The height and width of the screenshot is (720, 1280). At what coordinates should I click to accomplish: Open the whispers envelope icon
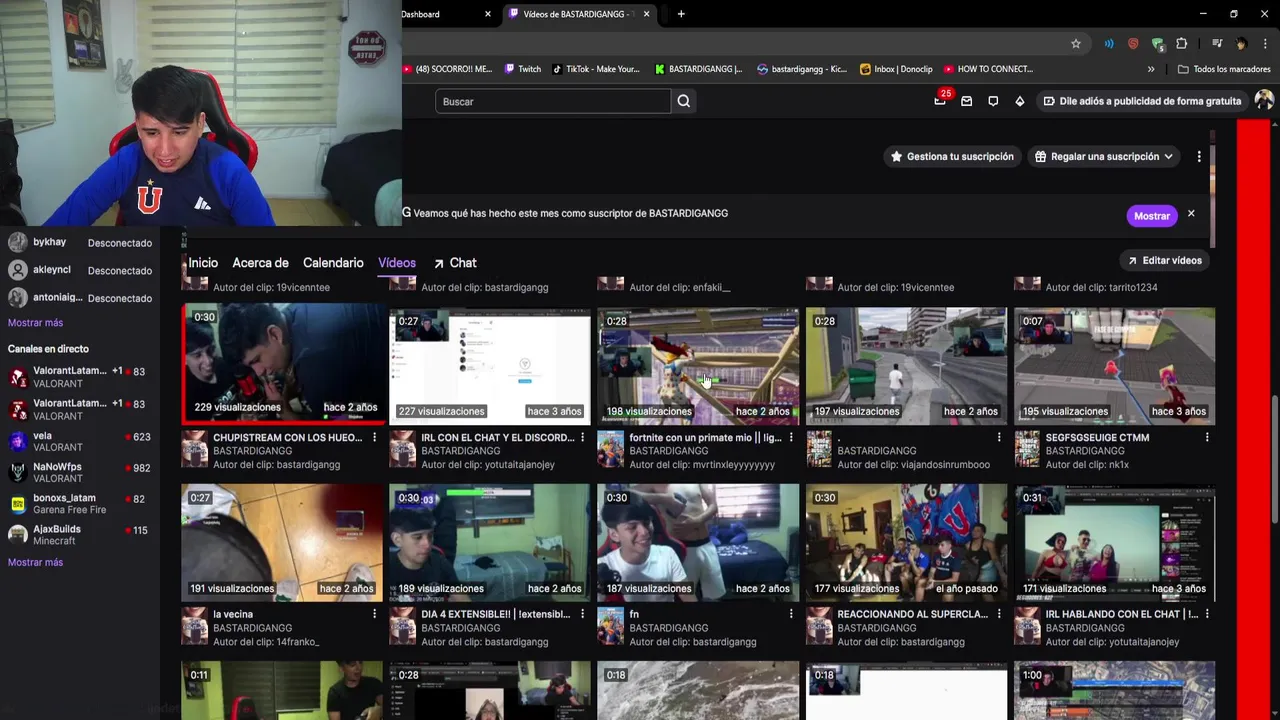coord(966,101)
